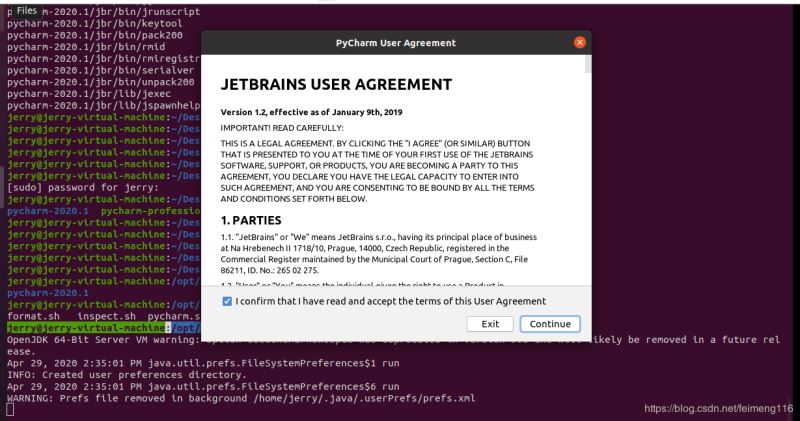This screenshot has width=800, height=421.
Task: Click 'IMPORTANT! READ CAREFULLY:' text
Action: click(282, 128)
